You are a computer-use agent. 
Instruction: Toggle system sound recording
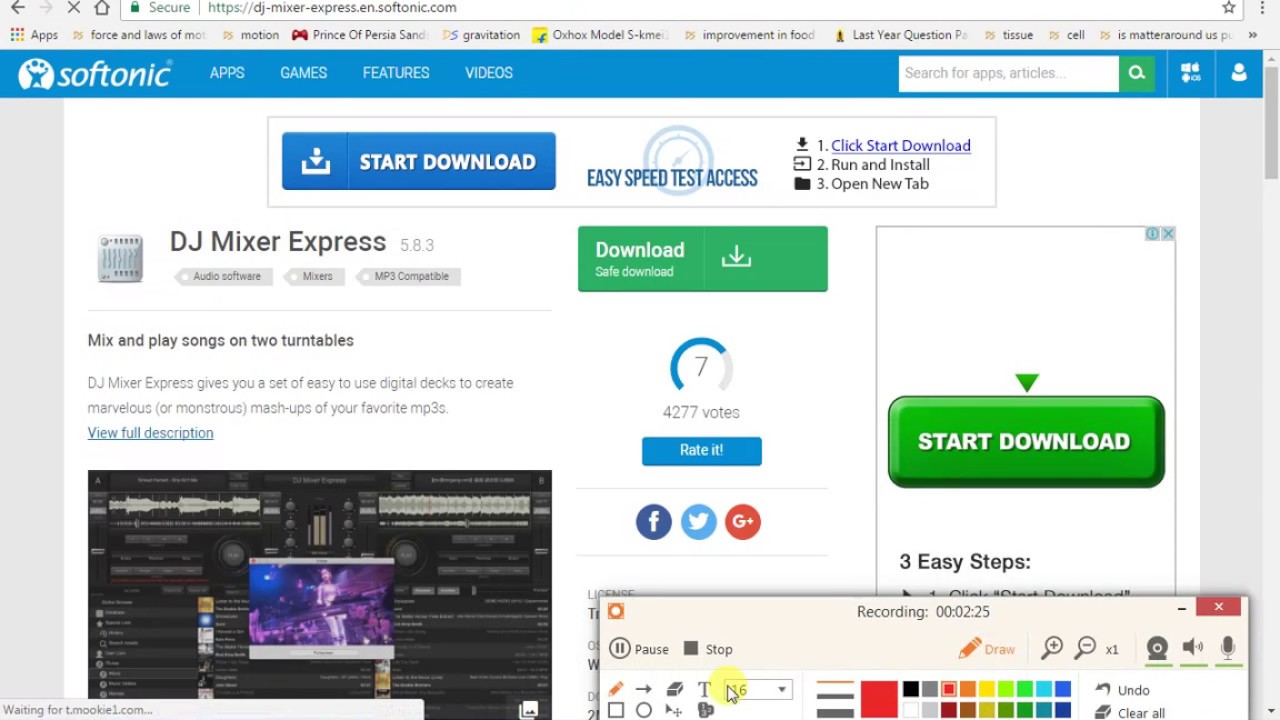[1193, 648]
